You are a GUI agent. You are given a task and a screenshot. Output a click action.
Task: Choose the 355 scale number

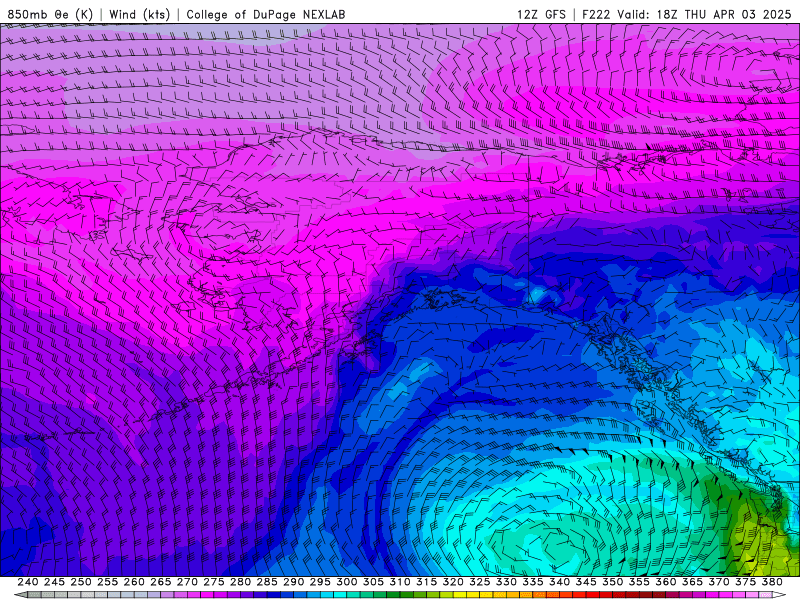point(639,582)
